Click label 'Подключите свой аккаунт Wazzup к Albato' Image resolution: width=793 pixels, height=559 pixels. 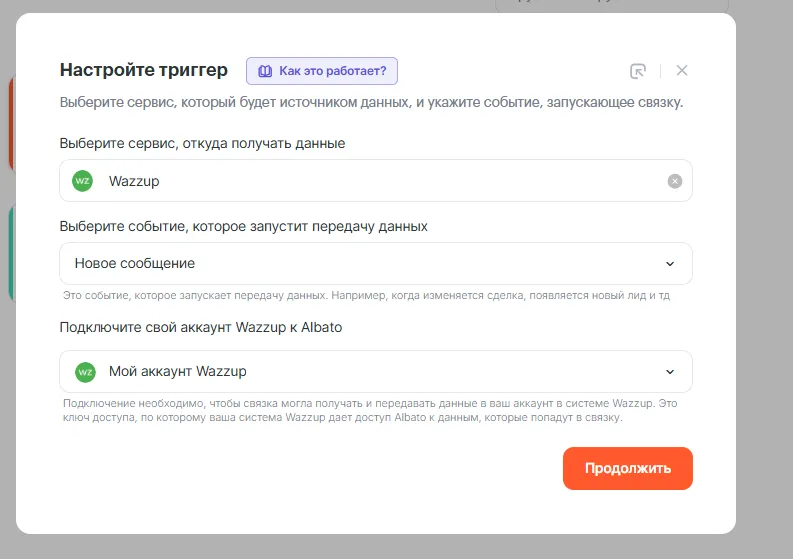(x=201, y=327)
